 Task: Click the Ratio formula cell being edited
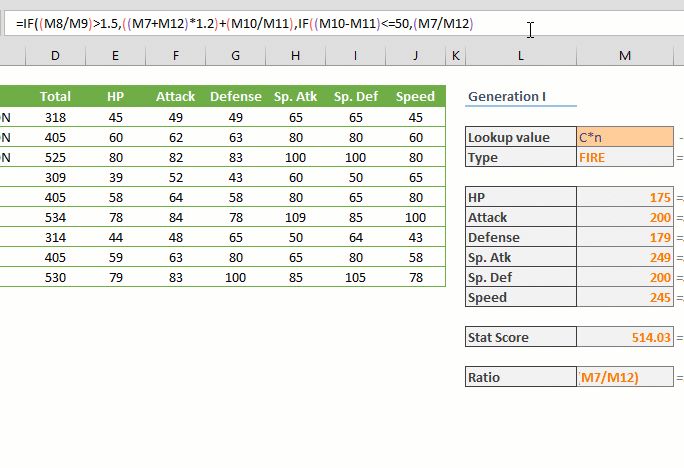(625, 377)
